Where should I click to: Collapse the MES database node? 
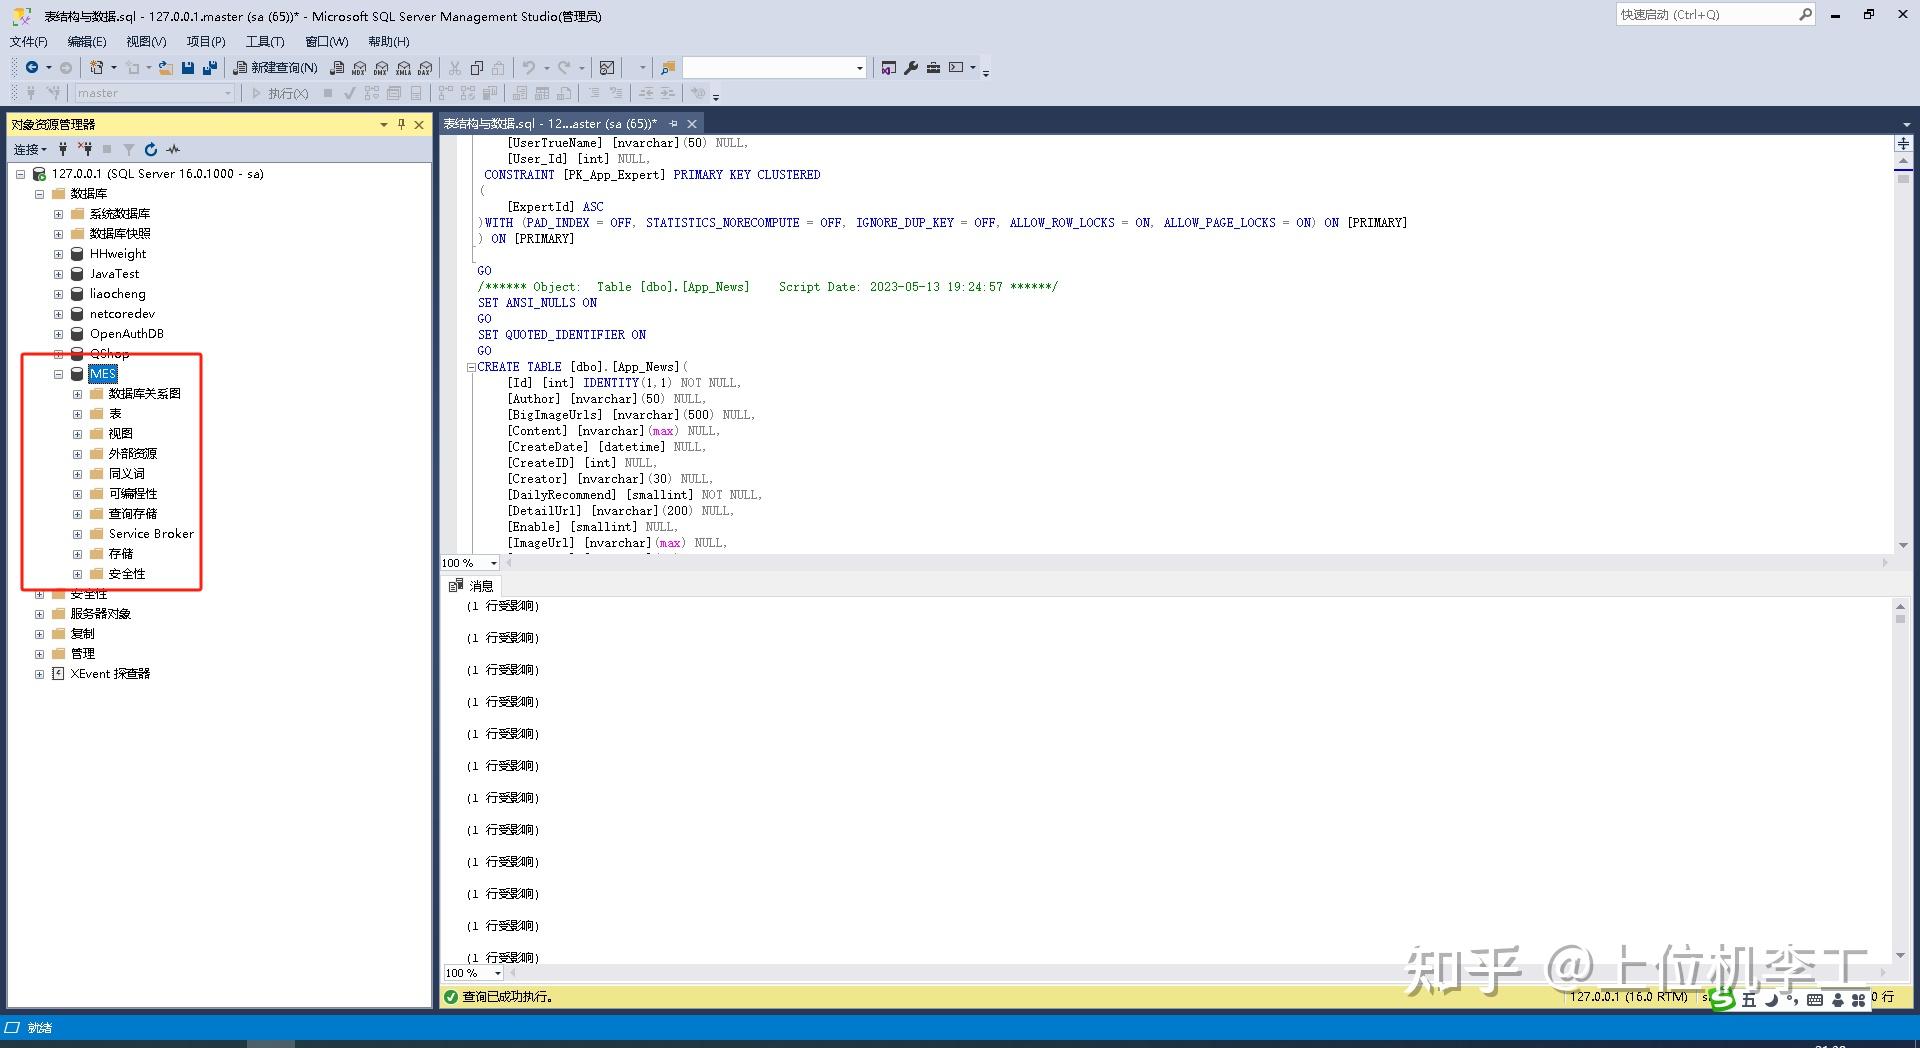click(58, 374)
